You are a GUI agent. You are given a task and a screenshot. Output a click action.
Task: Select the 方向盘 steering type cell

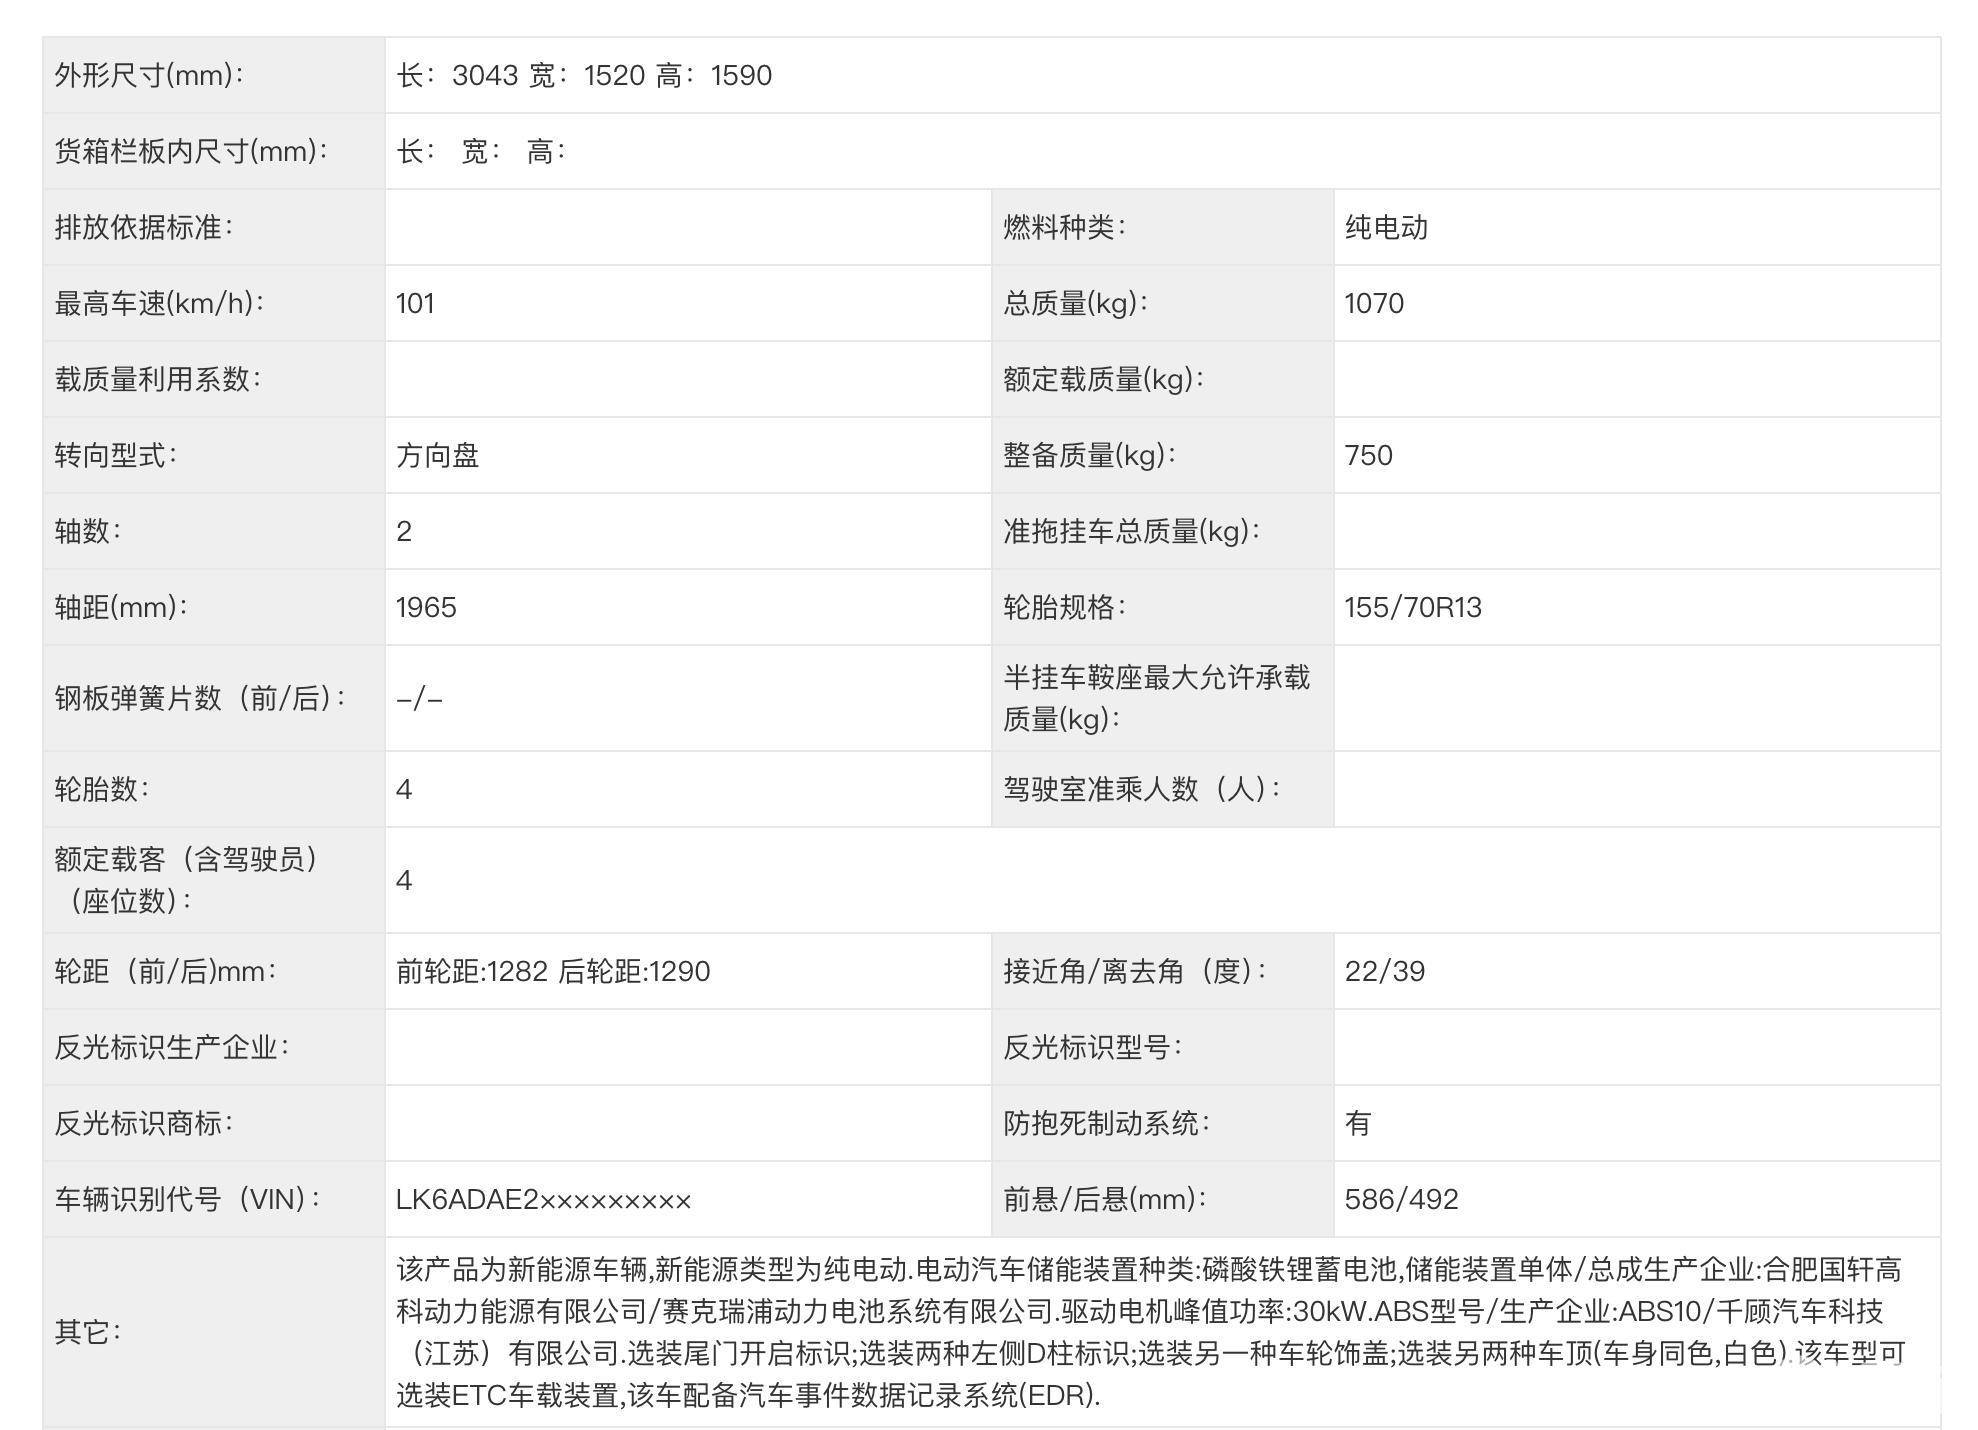(438, 456)
